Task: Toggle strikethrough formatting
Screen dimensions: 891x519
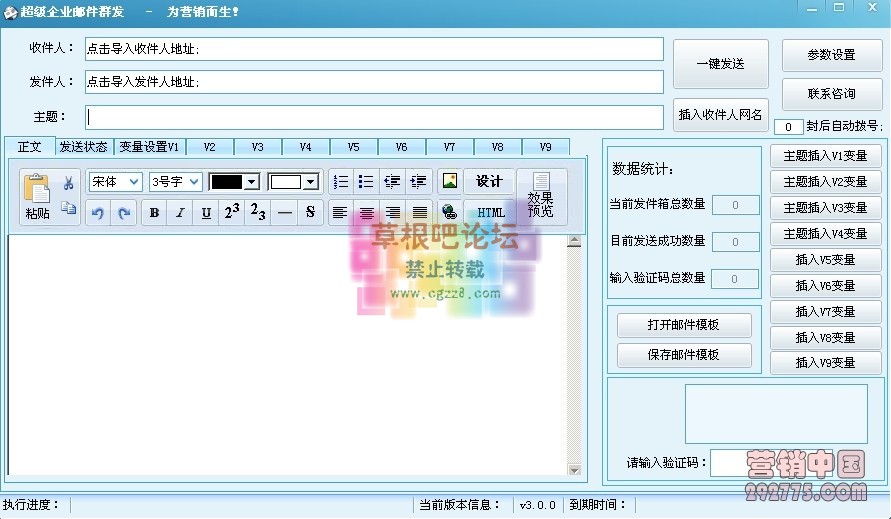Action: pos(310,212)
